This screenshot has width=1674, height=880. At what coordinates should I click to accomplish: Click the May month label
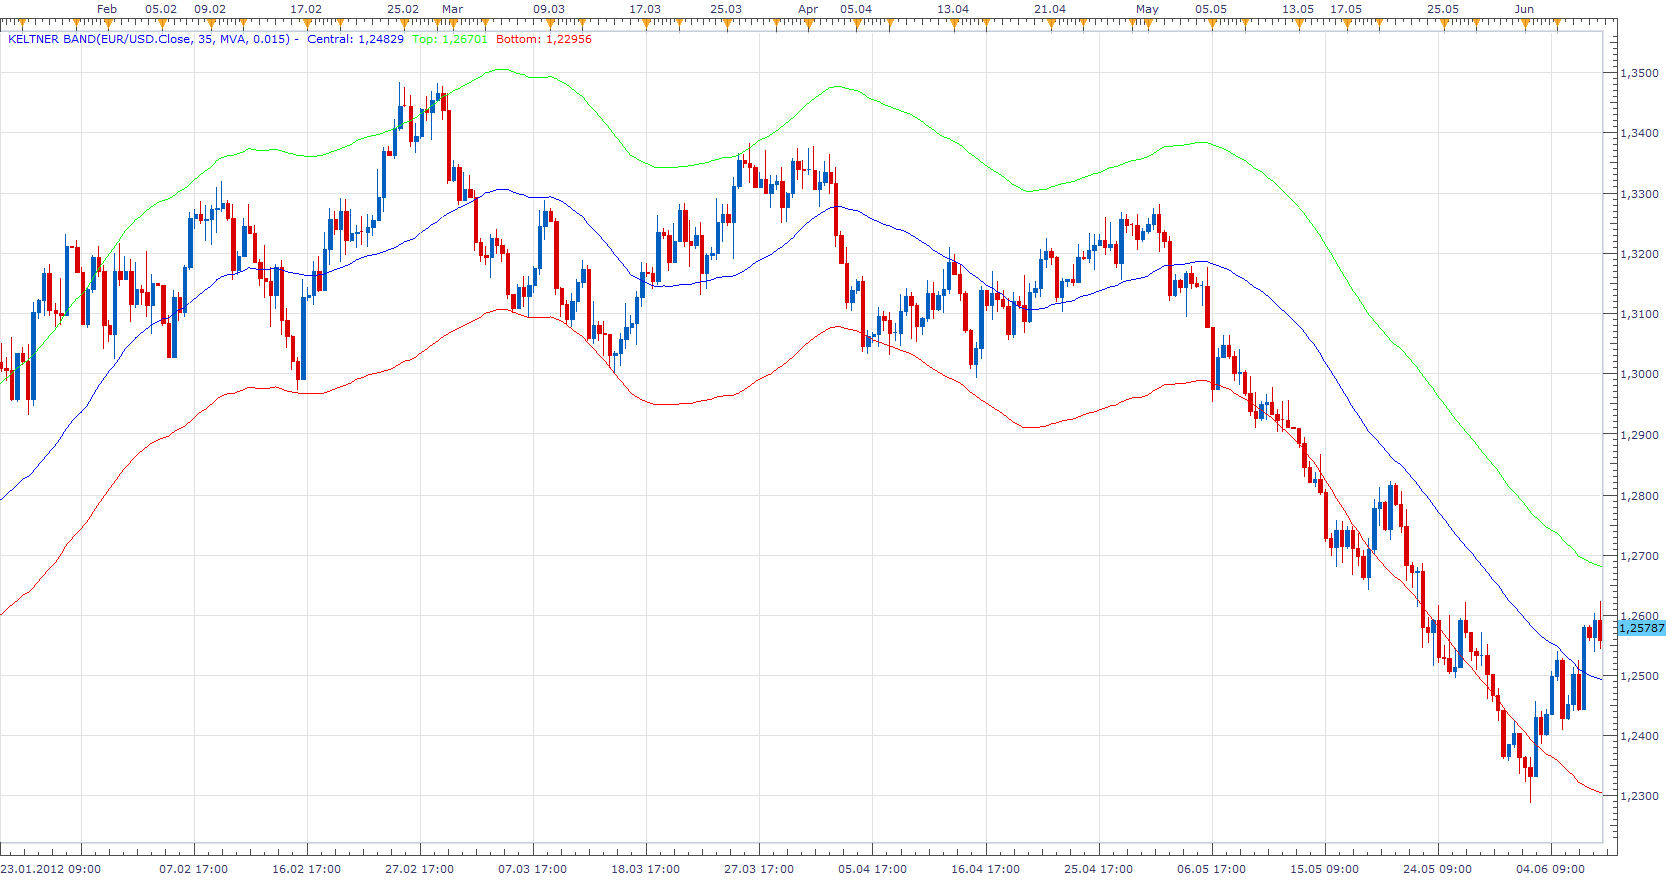pyautogui.click(x=1147, y=9)
